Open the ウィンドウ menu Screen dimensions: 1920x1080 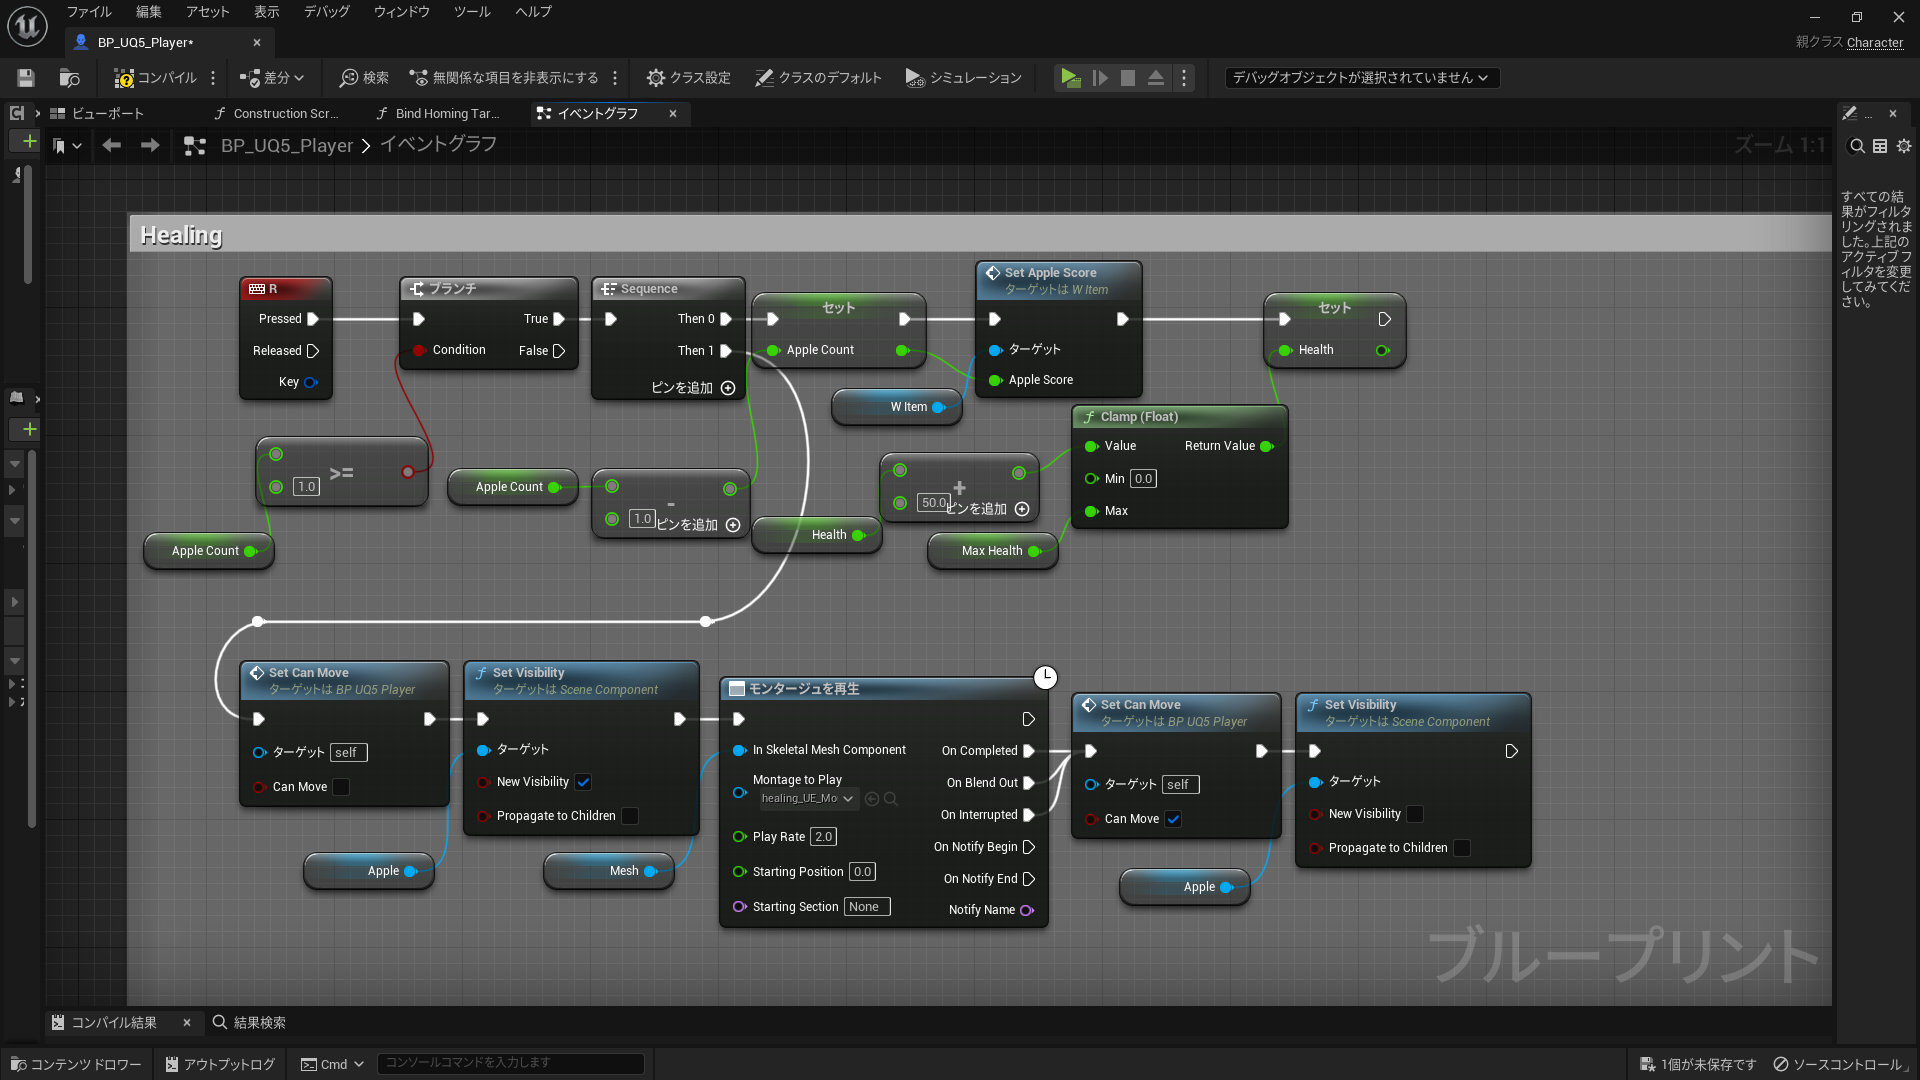pos(401,12)
